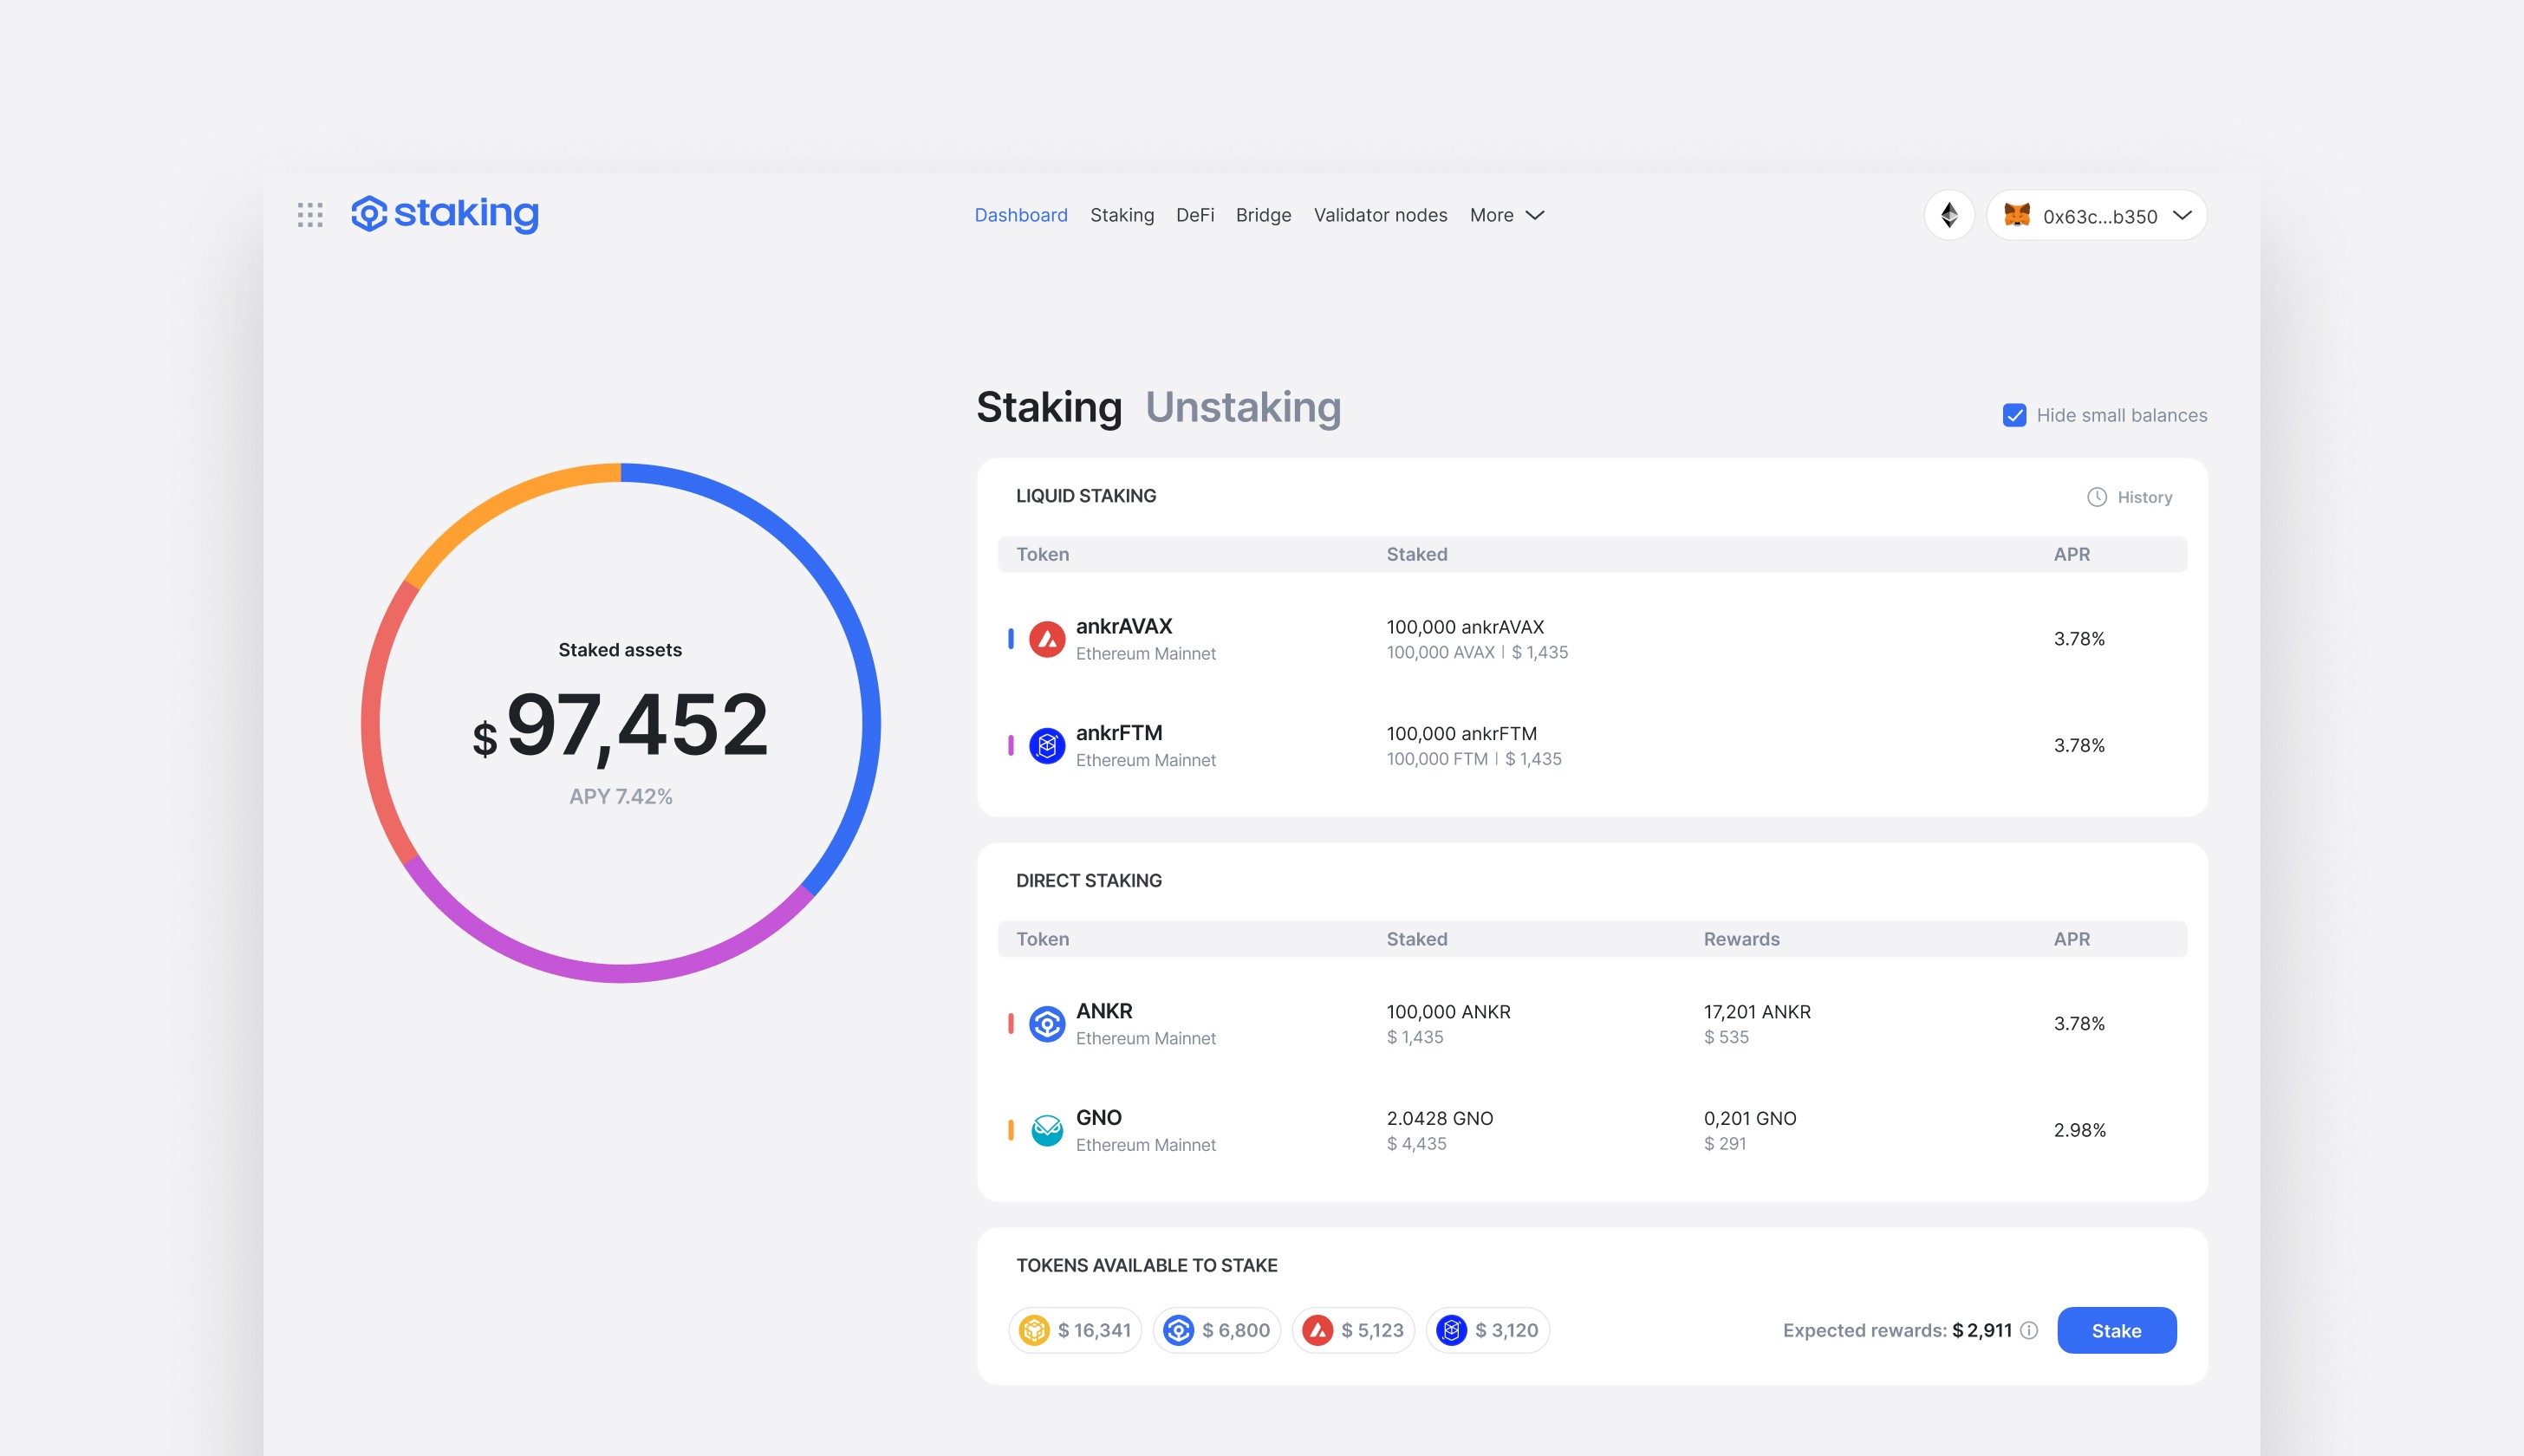This screenshot has width=2524, height=1456.
Task: Click the expected rewards info icon
Action: pos(2029,1331)
